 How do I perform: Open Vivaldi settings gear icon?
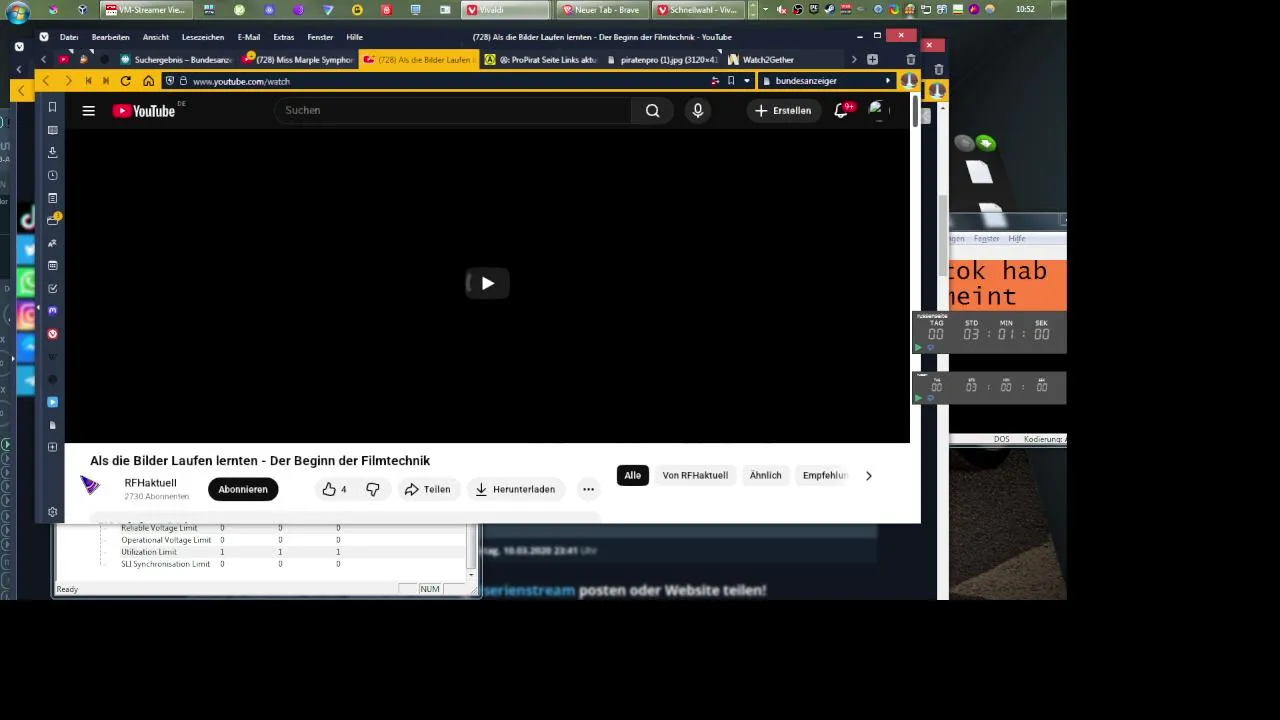tap(53, 512)
